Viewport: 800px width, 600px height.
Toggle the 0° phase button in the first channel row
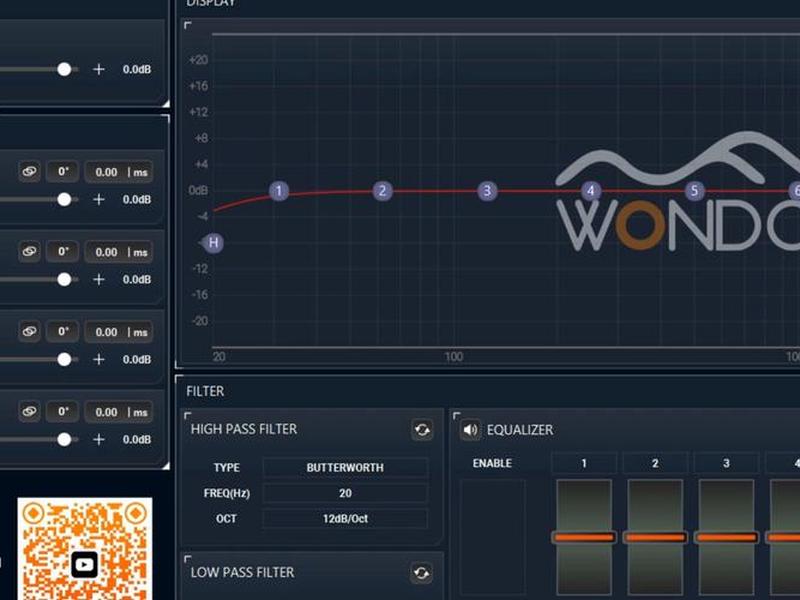[63, 172]
